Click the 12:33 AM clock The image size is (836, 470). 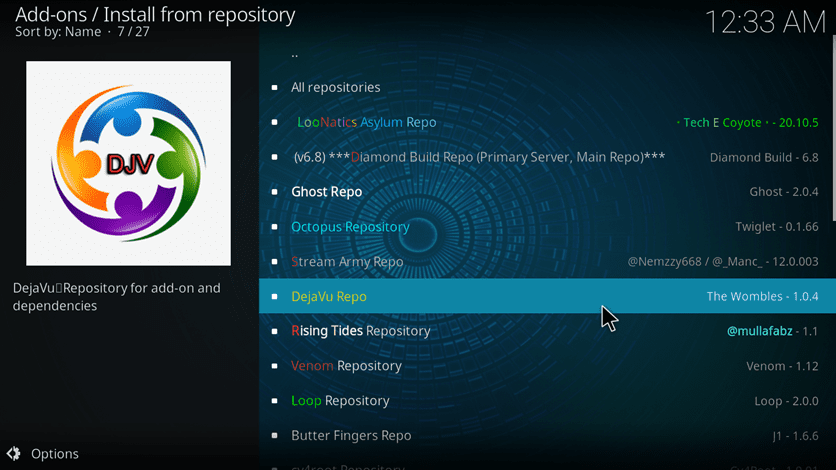765,22
